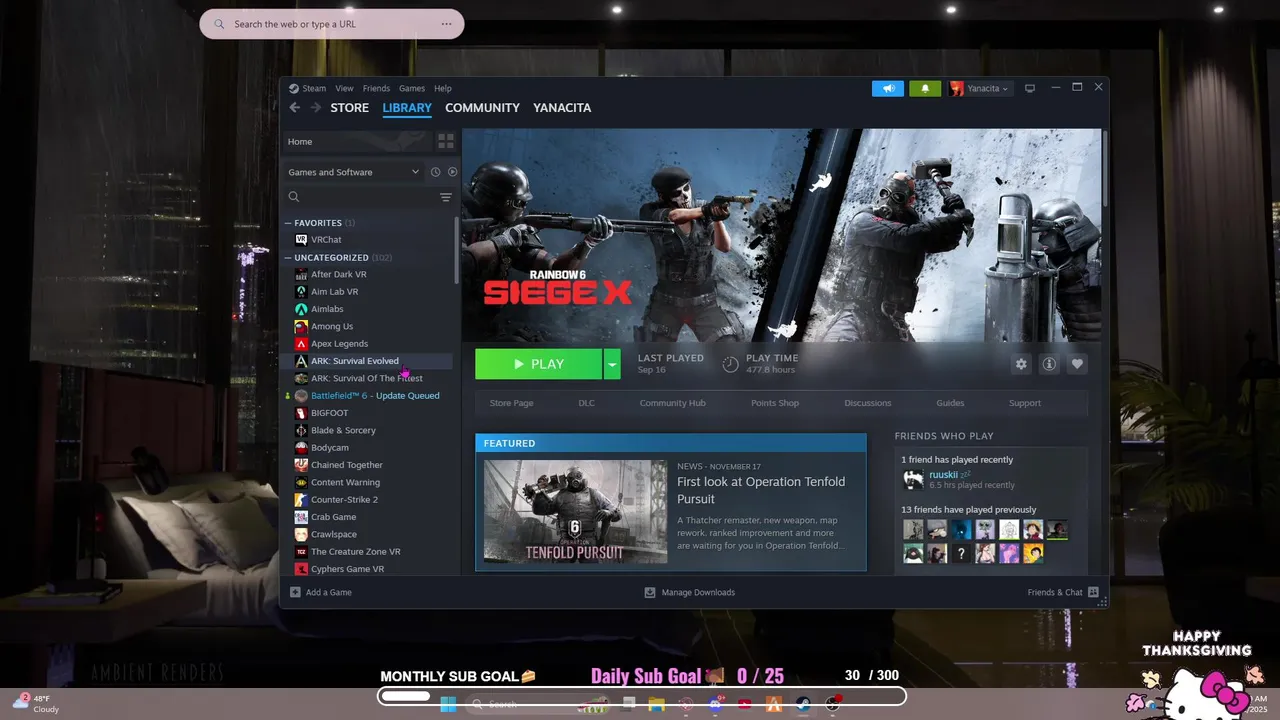Open the DLC link
The image size is (1280, 720).
click(x=586, y=403)
